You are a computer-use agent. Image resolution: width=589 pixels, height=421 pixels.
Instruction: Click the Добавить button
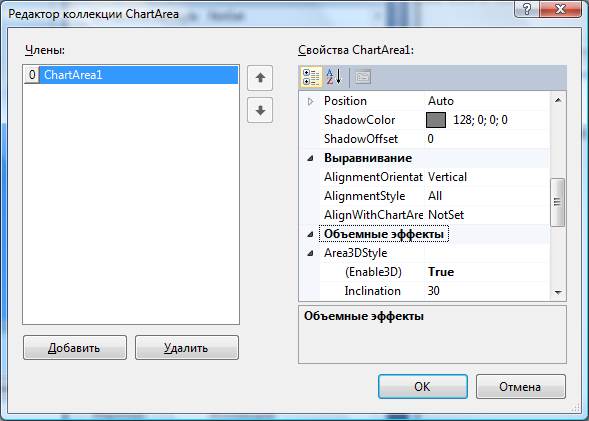(75, 348)
